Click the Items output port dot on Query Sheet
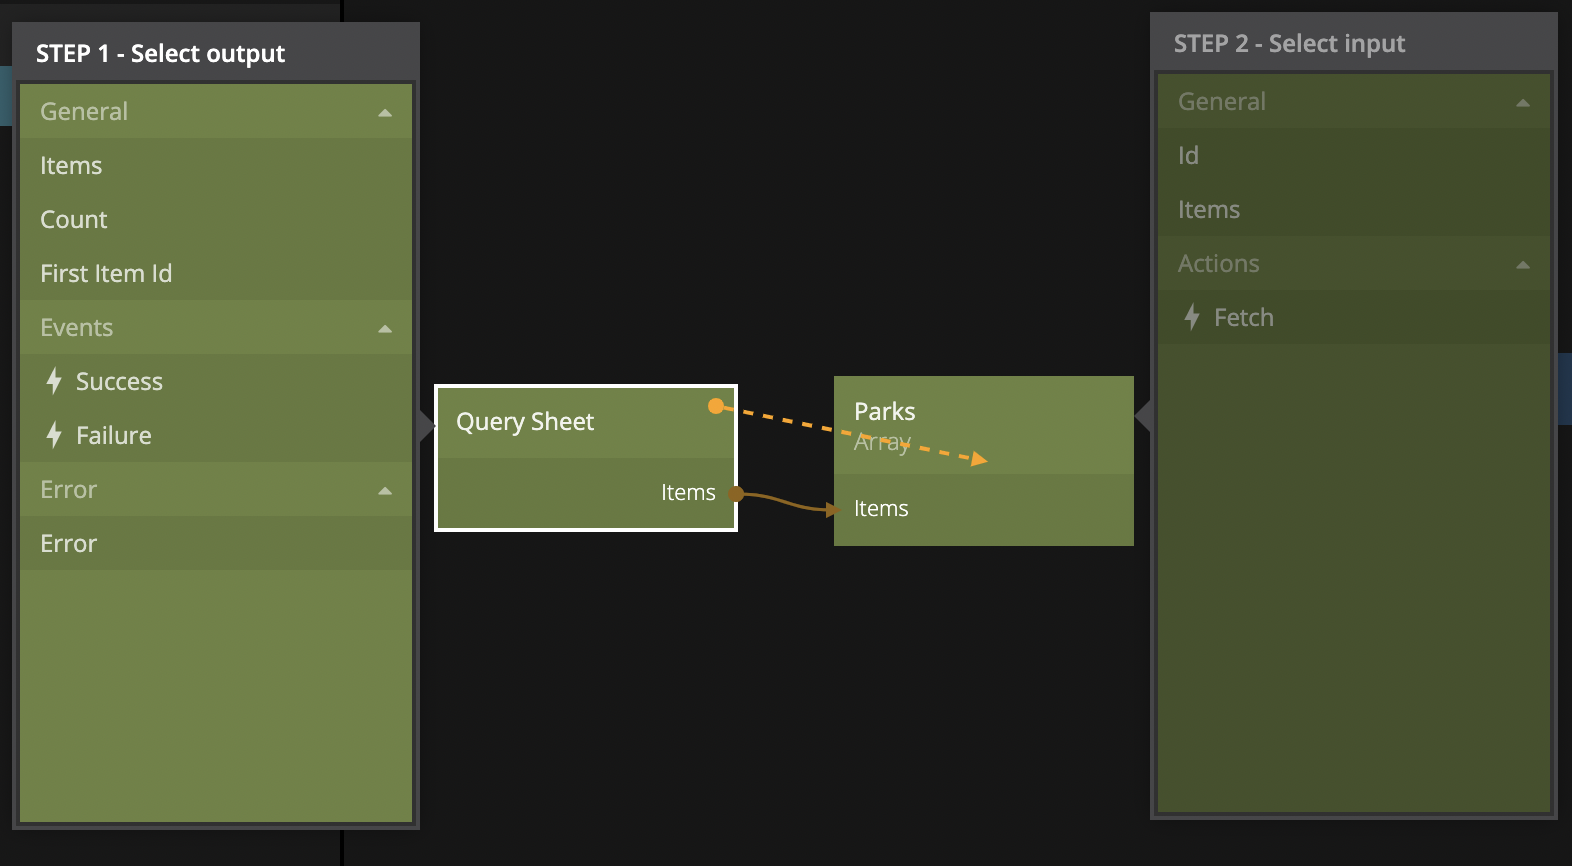This screenshot has width=1572, height=866. (736, 493)
